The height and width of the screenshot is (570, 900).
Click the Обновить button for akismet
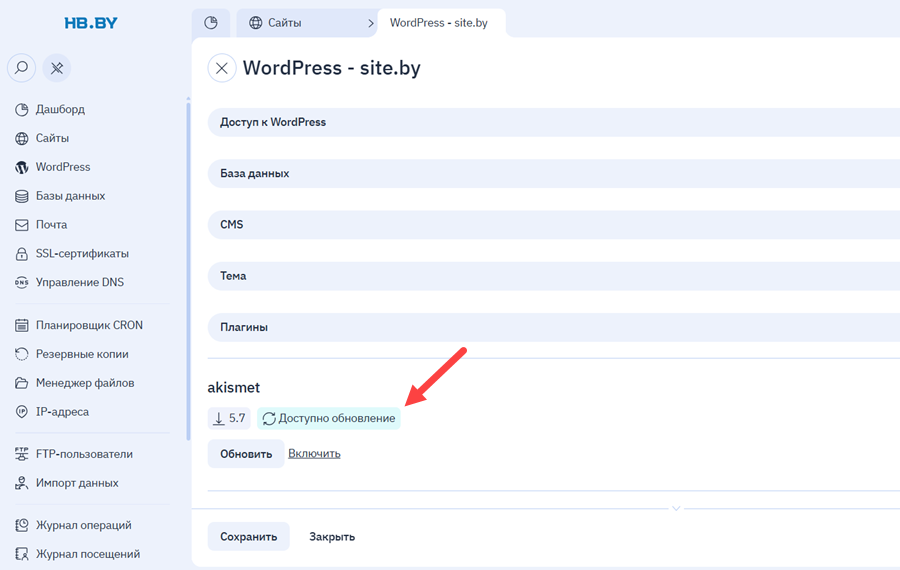(246, 454)
